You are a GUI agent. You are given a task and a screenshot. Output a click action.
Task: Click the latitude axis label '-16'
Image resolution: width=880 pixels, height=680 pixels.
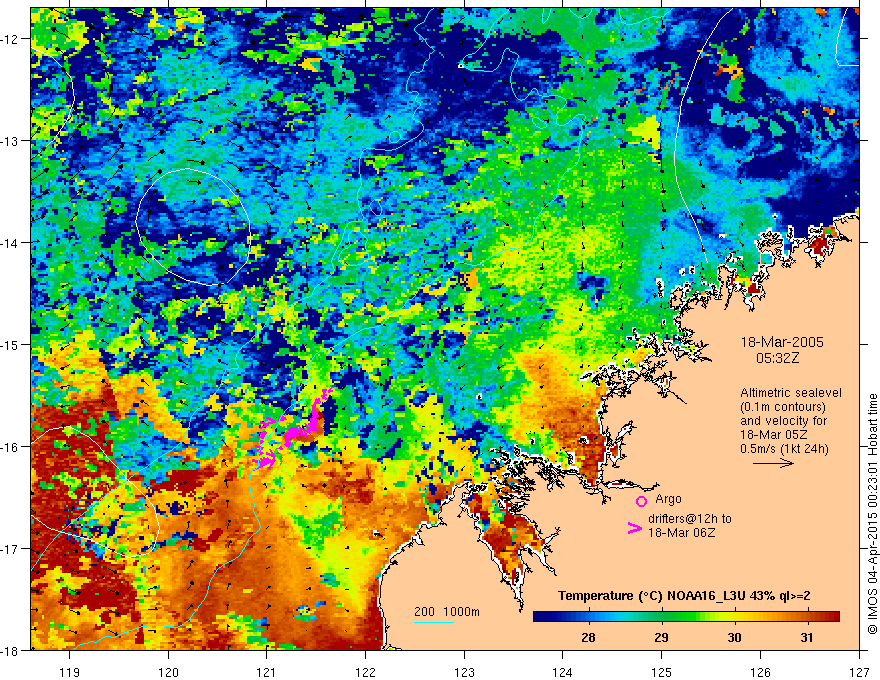tap(10, 447)
